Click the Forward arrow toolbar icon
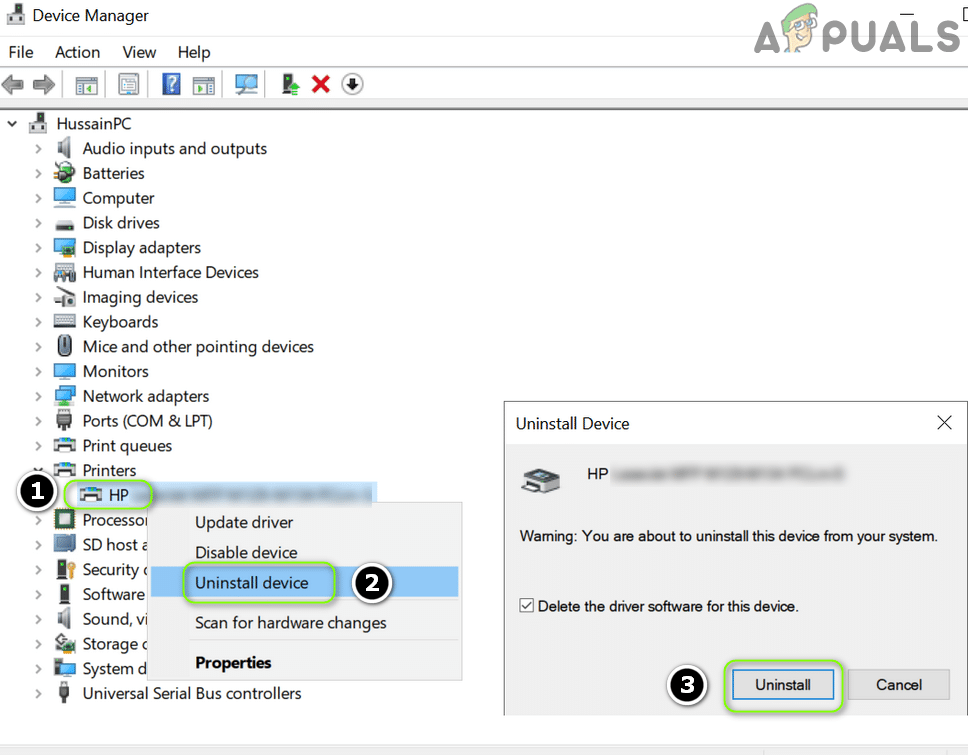Screen dimensions: 968x755 (x=44, y=84)
